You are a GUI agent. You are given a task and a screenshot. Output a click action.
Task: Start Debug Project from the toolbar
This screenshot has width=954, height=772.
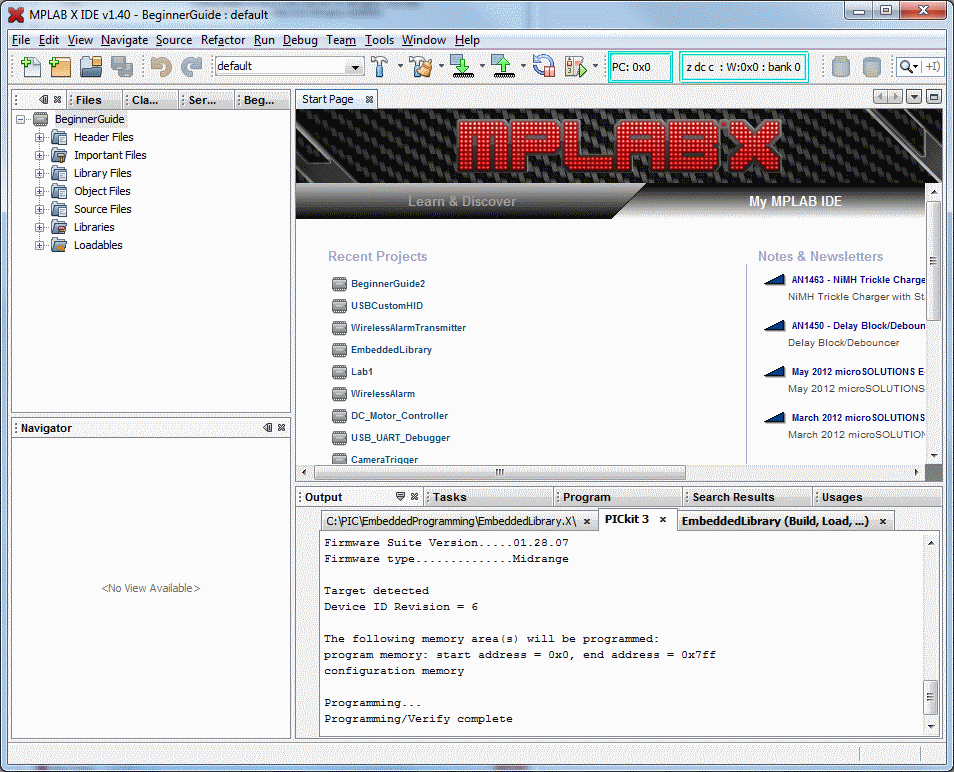pyautogui.click(x=576, y=66)
